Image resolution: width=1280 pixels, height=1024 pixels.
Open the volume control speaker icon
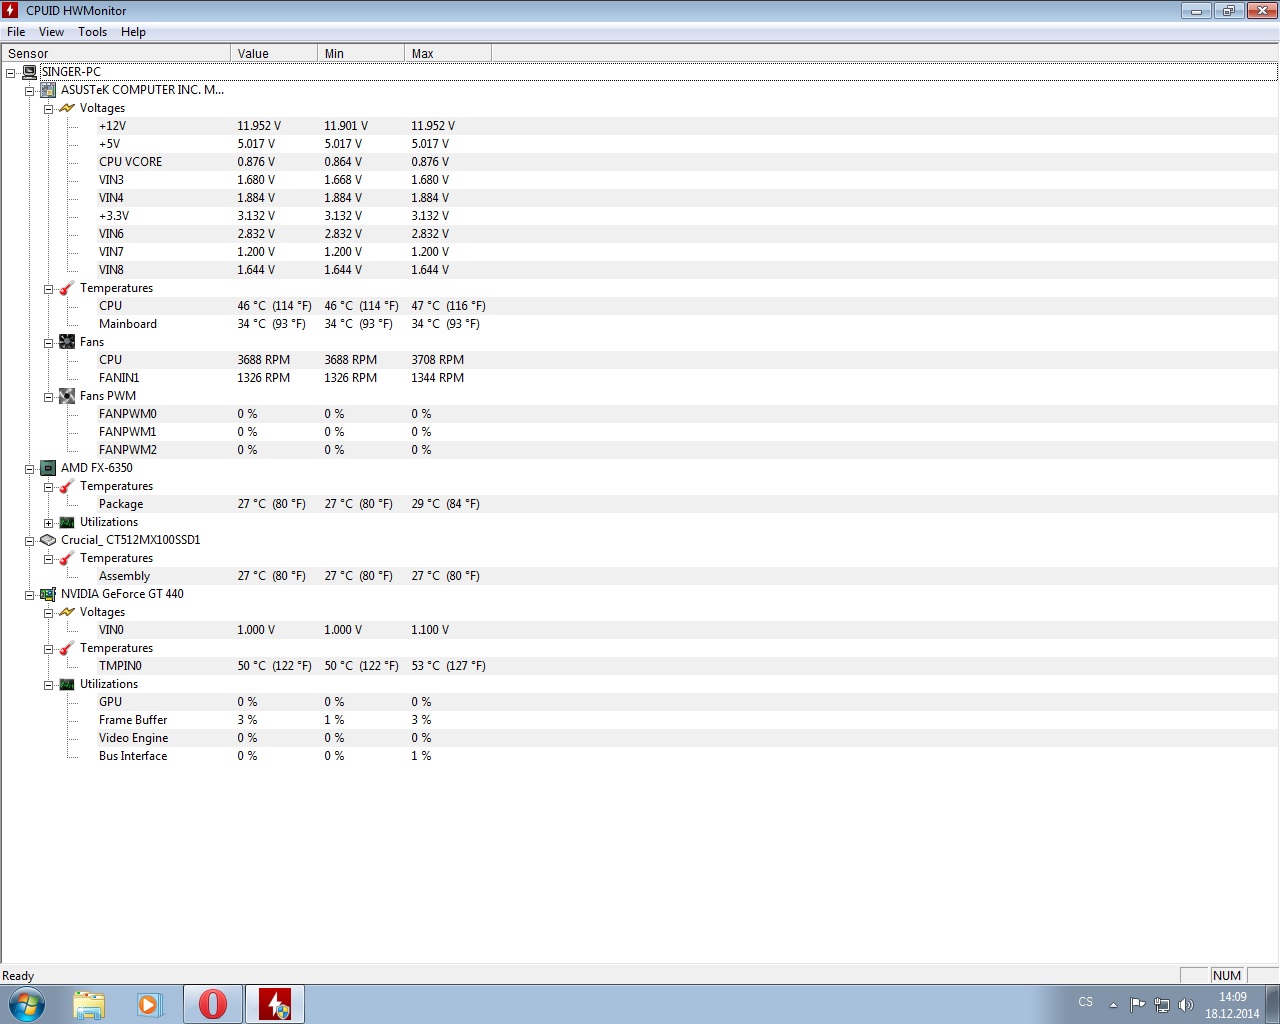pyautogui.click(x=1186, y=1005)
